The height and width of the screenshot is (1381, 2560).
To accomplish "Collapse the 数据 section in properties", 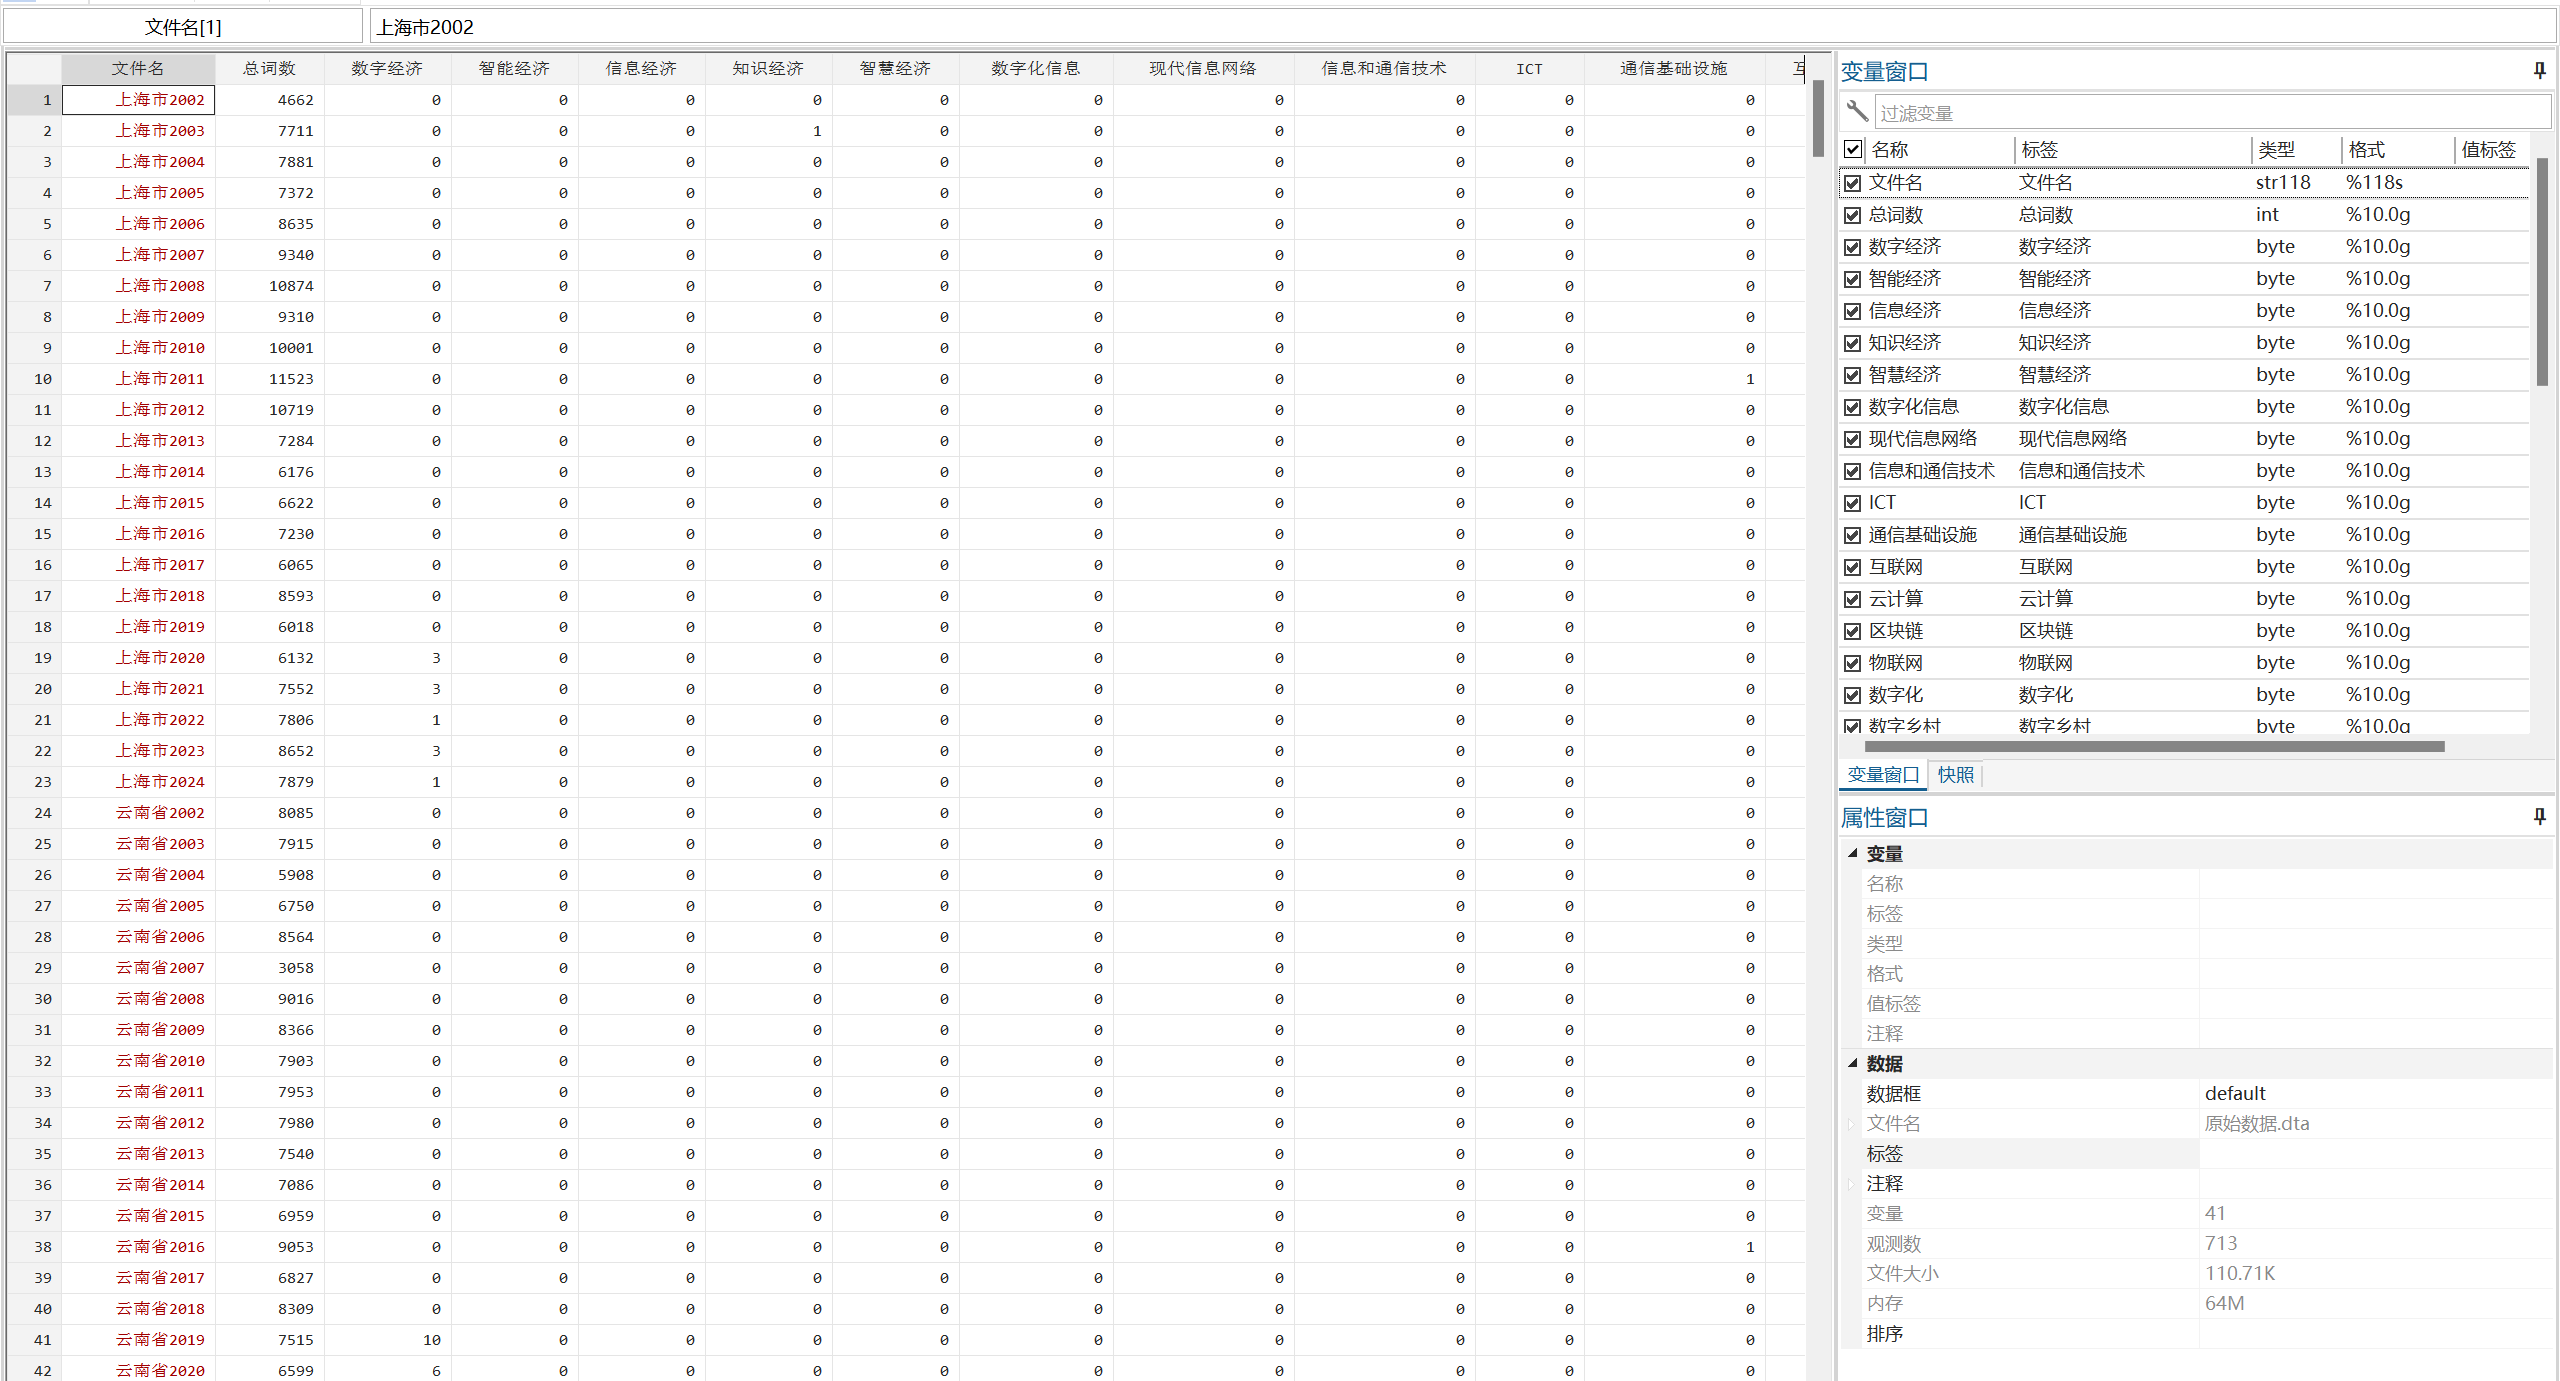I will 1852,1063.
